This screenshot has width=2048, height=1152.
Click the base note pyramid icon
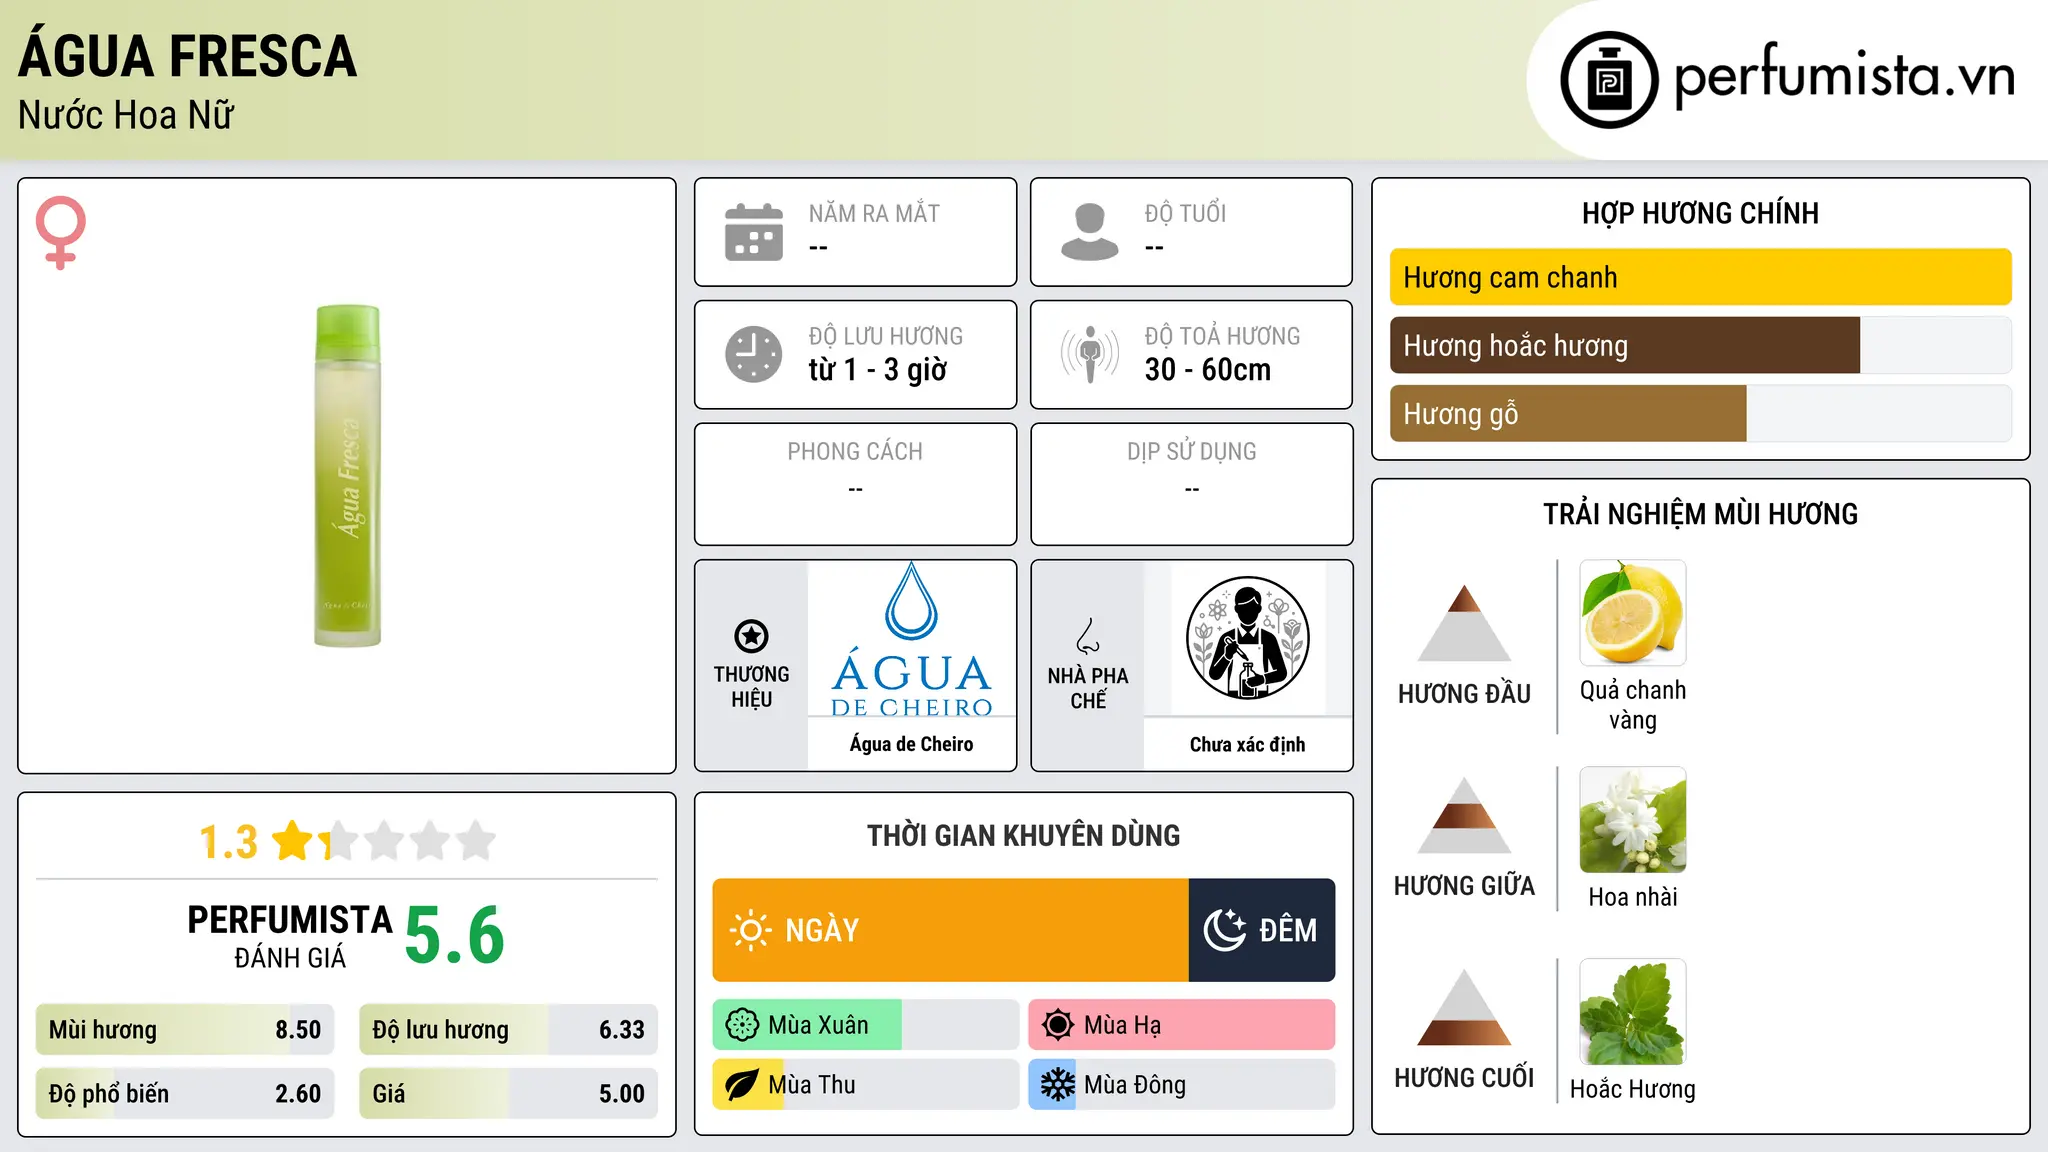tap(1464, 1007)
